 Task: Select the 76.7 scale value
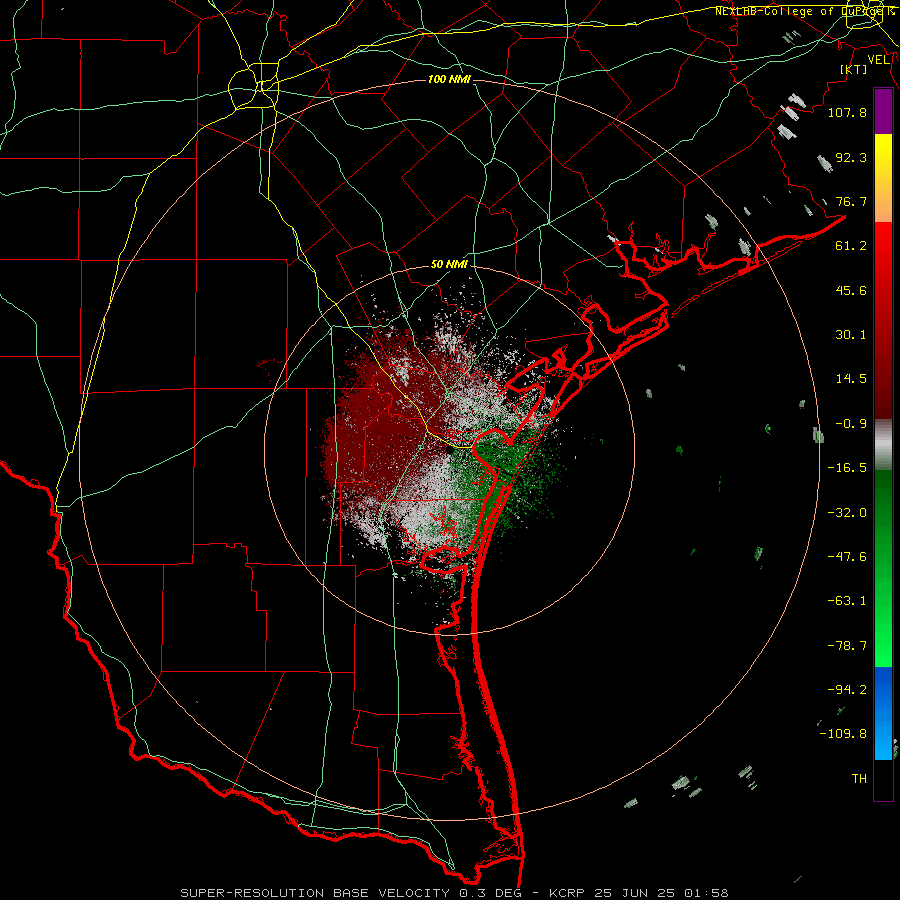pos(851,201)
